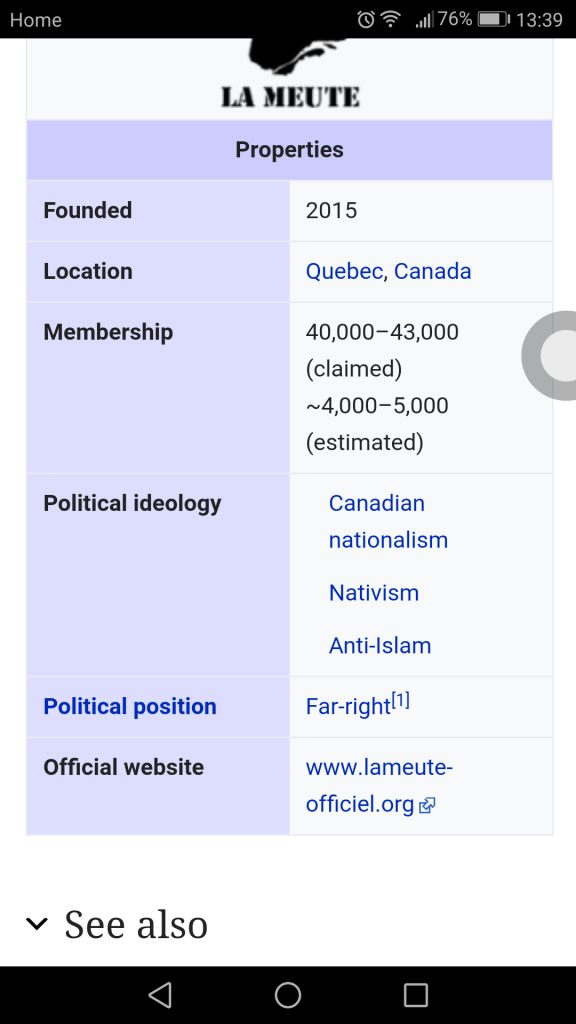Tap the Android home circle icon
Viewport: 576px width, 1024px height.
[x=288, y=995]
